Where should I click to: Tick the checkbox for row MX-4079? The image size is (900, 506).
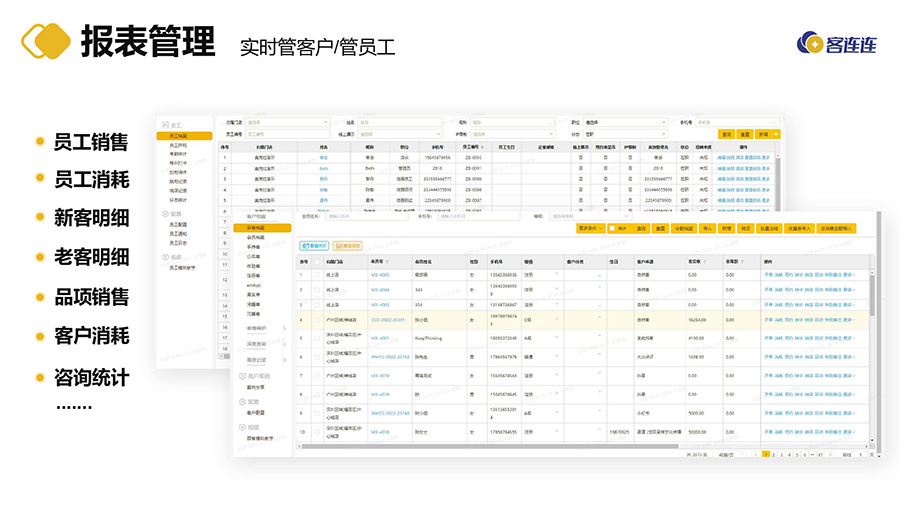point(316,376)
